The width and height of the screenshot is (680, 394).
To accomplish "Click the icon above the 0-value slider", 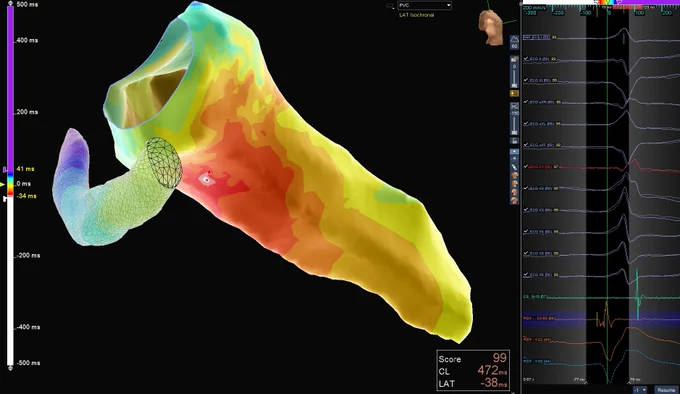I will [x=514, y=59].
